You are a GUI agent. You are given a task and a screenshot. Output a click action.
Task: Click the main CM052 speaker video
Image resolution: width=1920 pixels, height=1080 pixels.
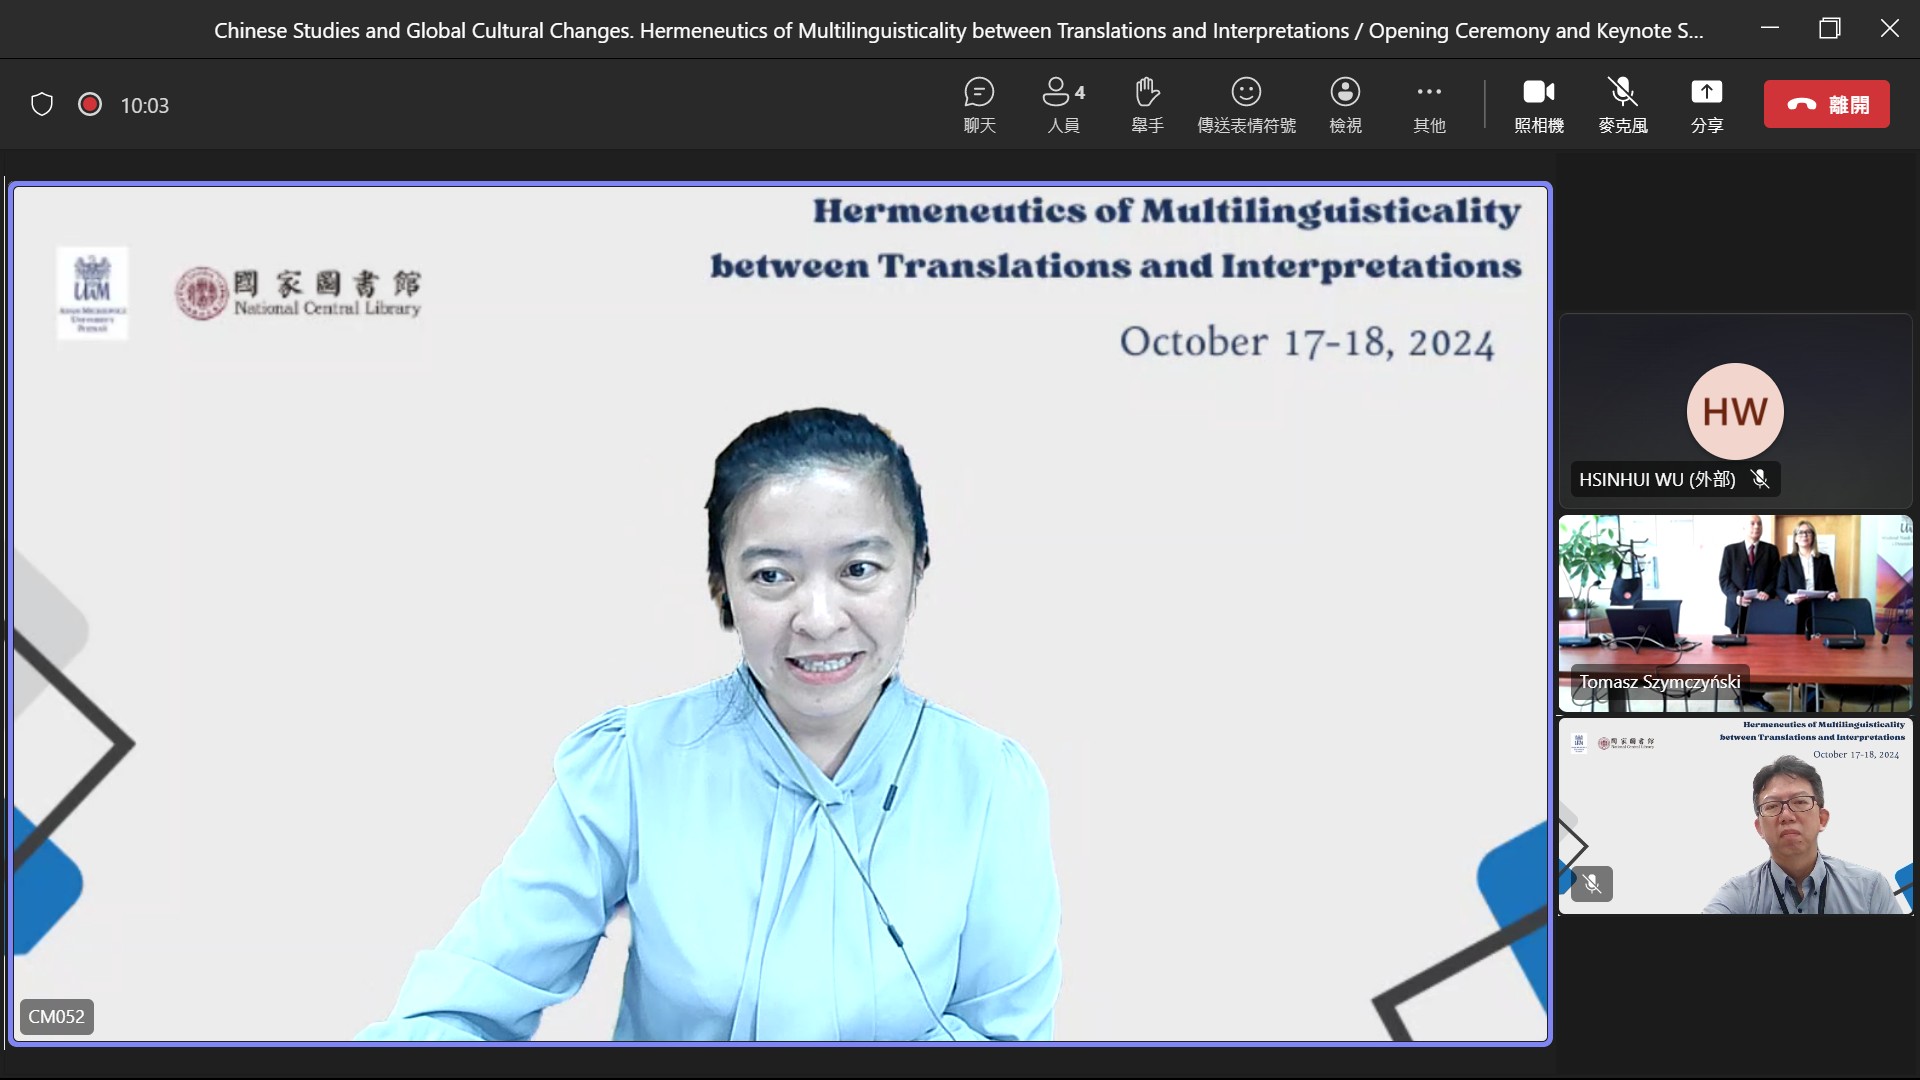click(x=780, y=614)
